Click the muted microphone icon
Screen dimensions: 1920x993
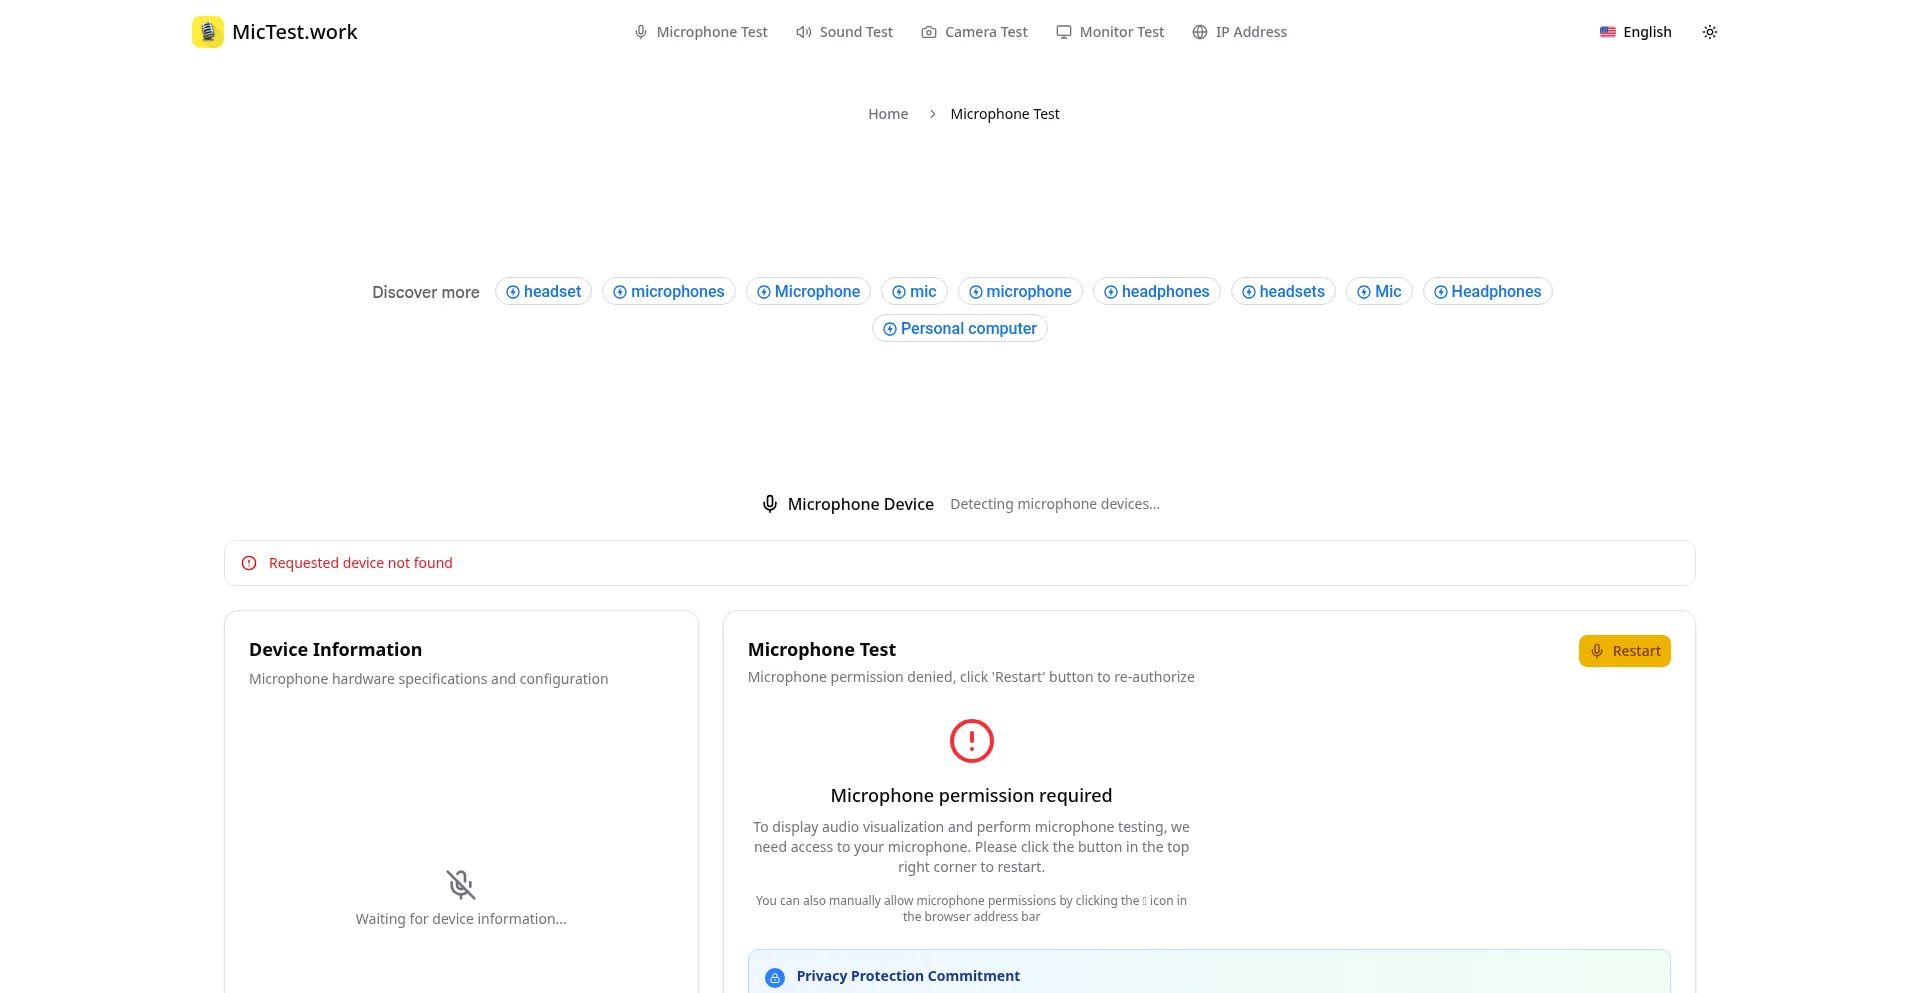tap(461, 884)
